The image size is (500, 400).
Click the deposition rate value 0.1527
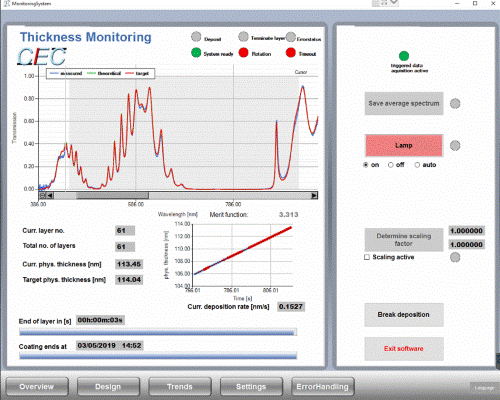291,307
